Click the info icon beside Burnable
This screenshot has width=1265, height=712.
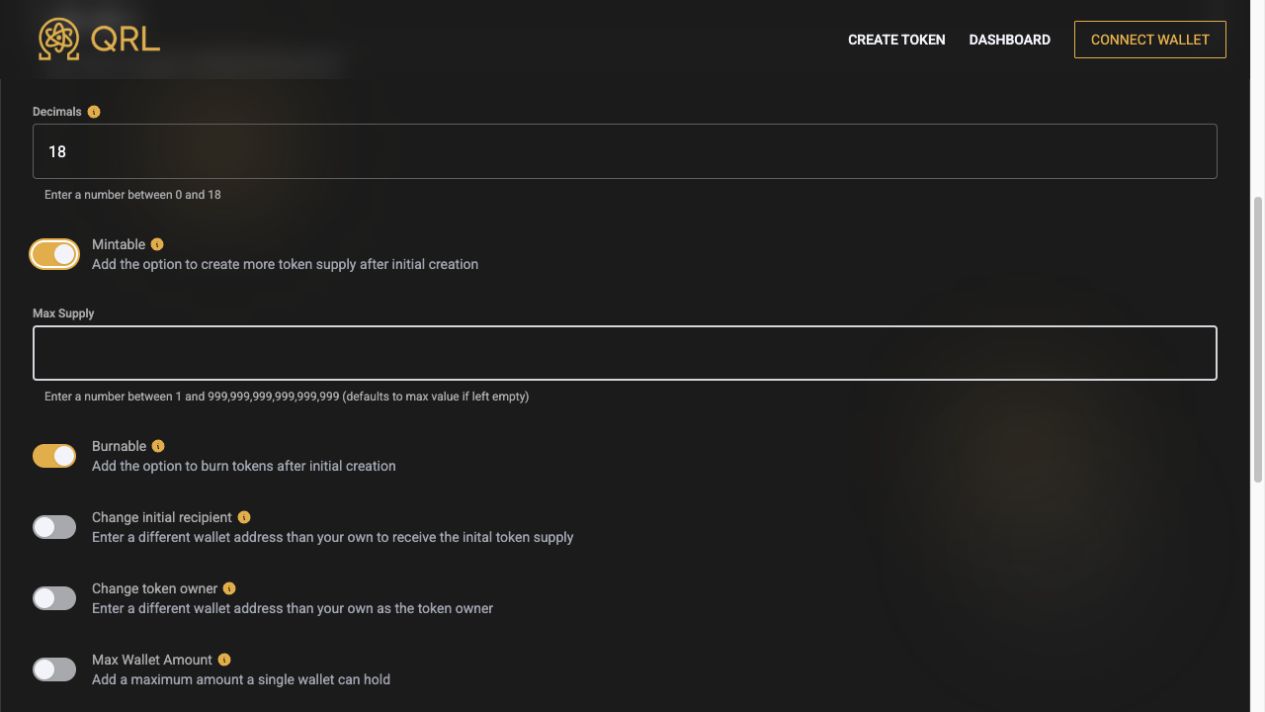pos(158,446)
